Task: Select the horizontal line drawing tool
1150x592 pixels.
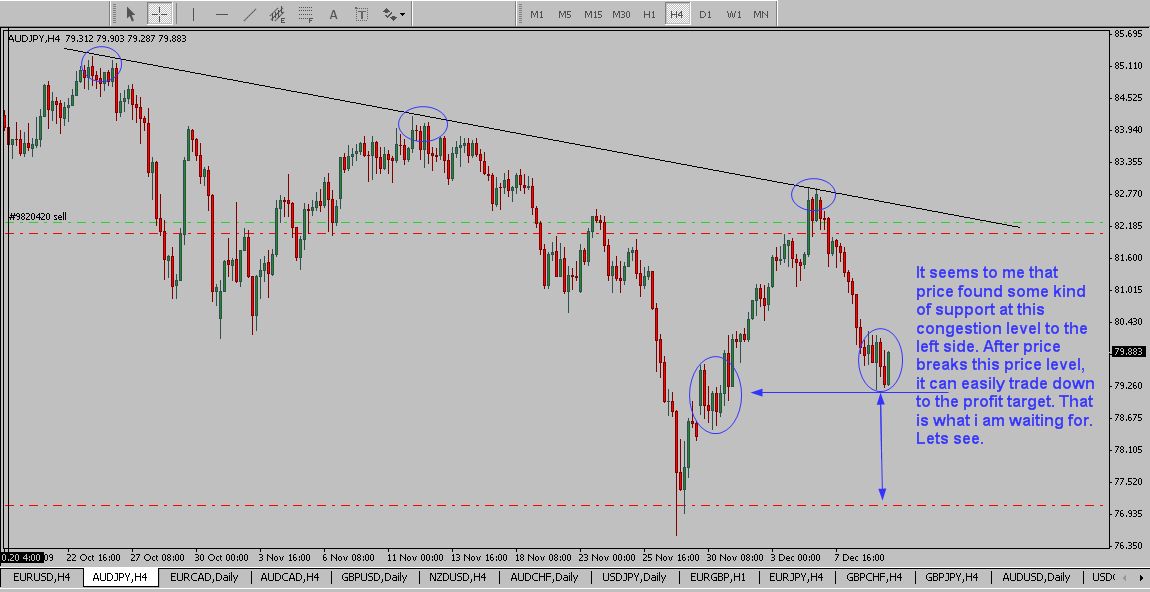Action: 221,14
